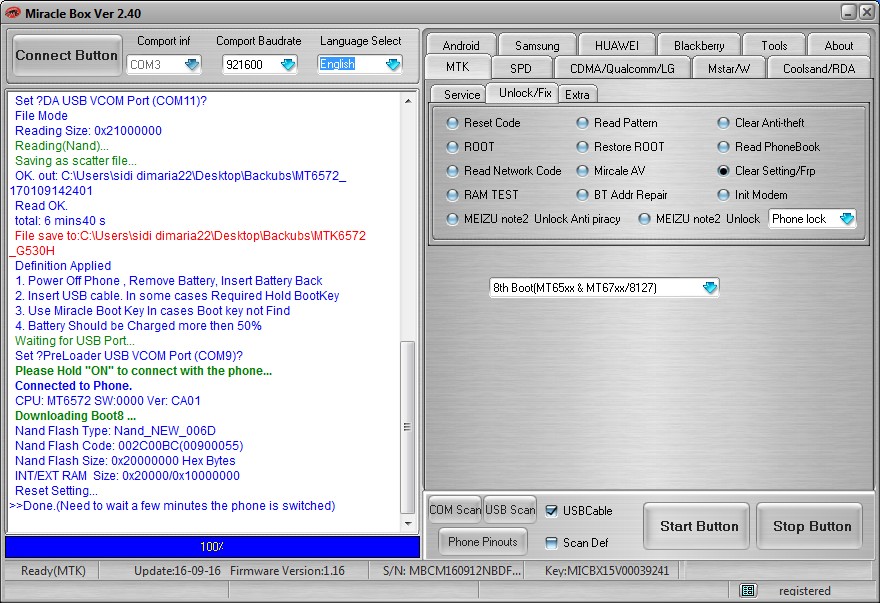Click the Stop Button
The image size is (880, 603).
coord(809,526)
